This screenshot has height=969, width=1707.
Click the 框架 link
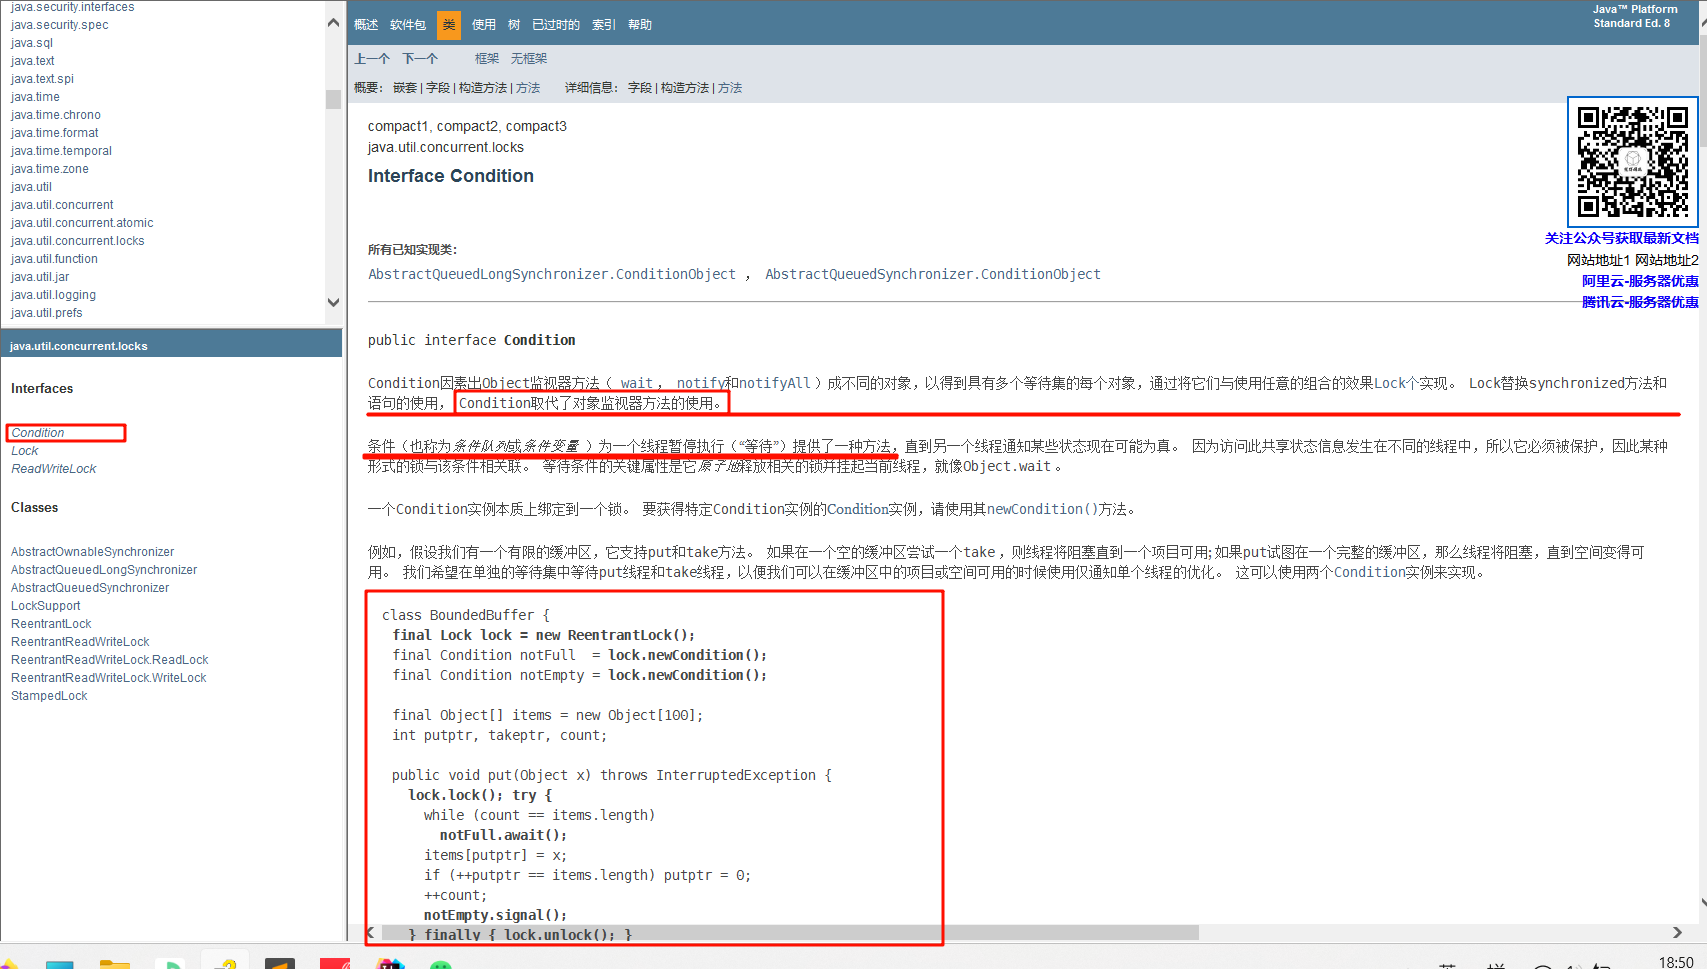[x=486, y=59]
